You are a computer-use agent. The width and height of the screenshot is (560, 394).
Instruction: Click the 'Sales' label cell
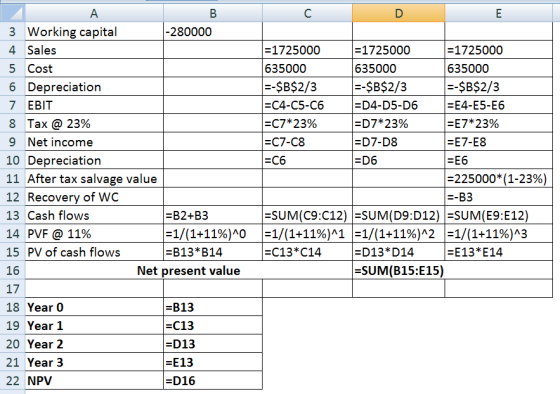click(94, 50)
